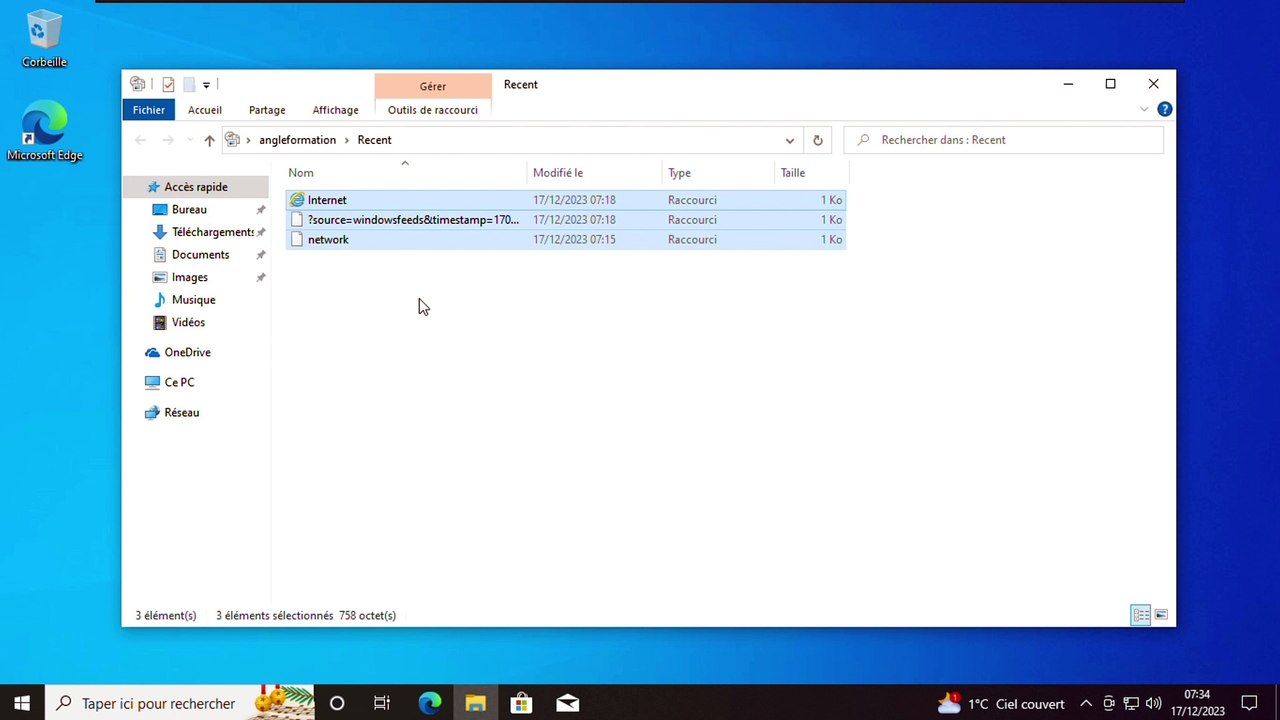The height and width of the screenshot is (720, 1280).
Task: Open Accès rapide in the navigation pane
Action: pyautogui.click(x=196, y=187)
